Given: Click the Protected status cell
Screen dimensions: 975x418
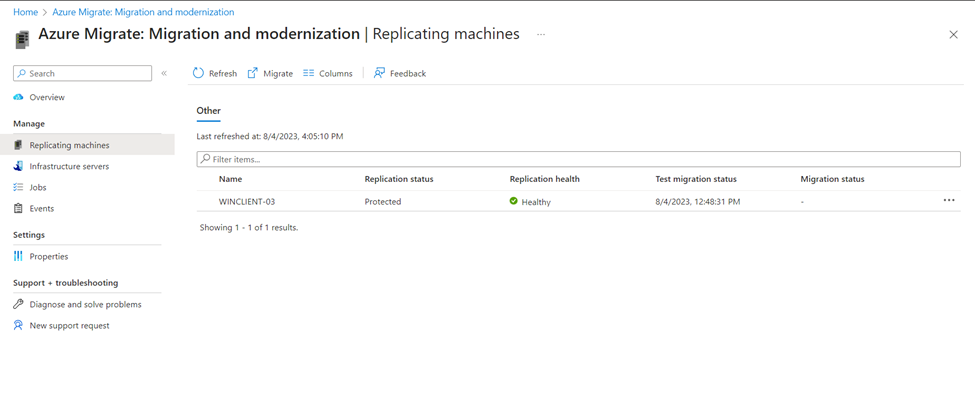Looking at the screenshot, I should coord(383,202).
